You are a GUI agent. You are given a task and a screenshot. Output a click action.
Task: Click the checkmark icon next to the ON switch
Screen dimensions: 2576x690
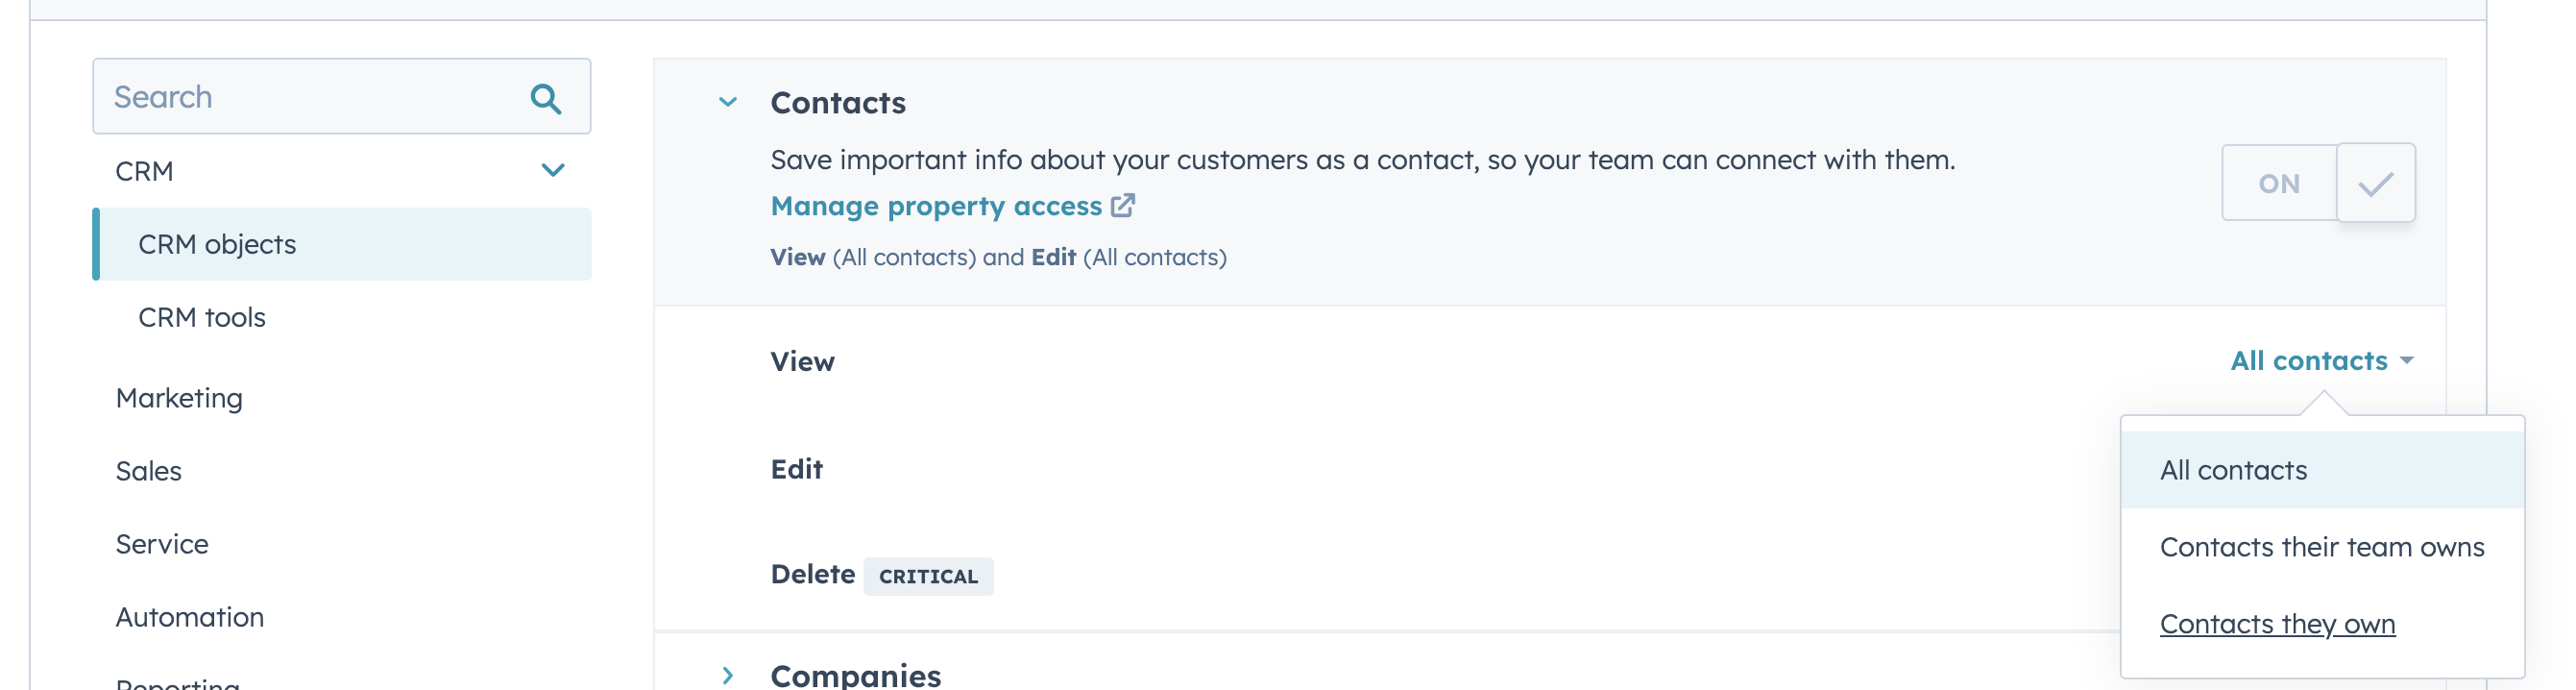(2377, 183)
